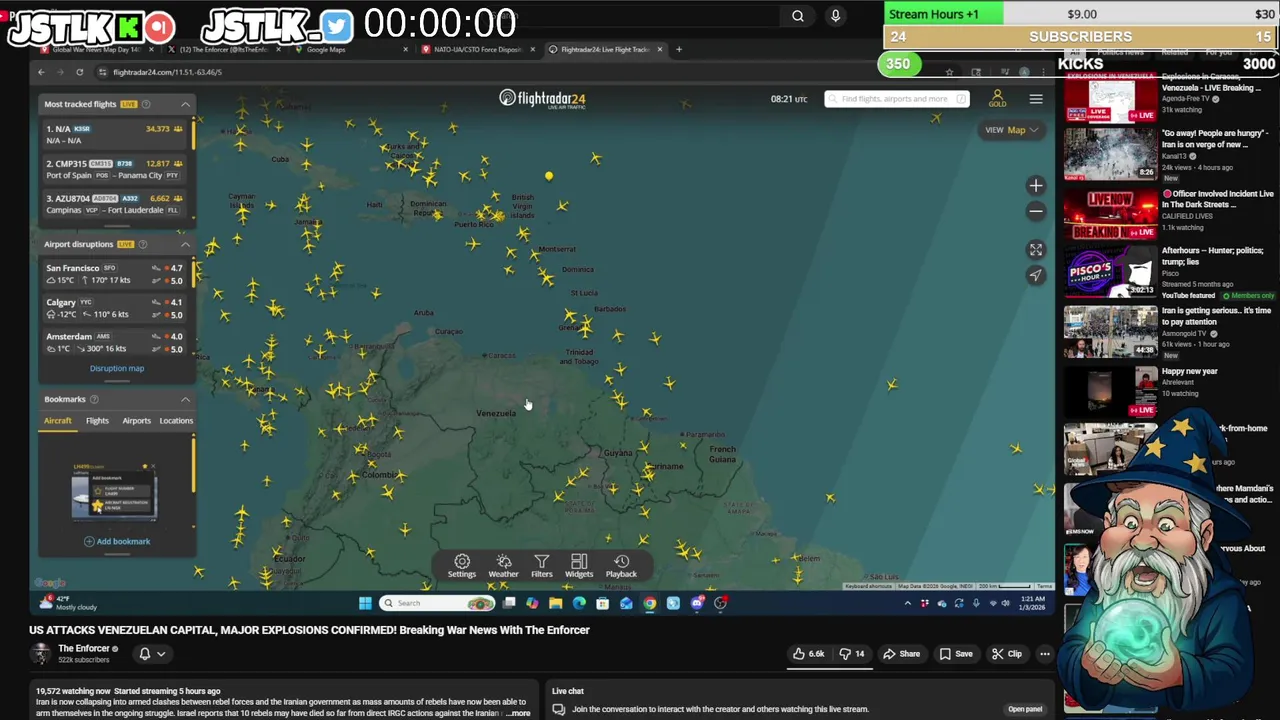This screenshot has height=720, width=1280.
Task: Like the Enforcer livestream
Action: pos(809,654)
